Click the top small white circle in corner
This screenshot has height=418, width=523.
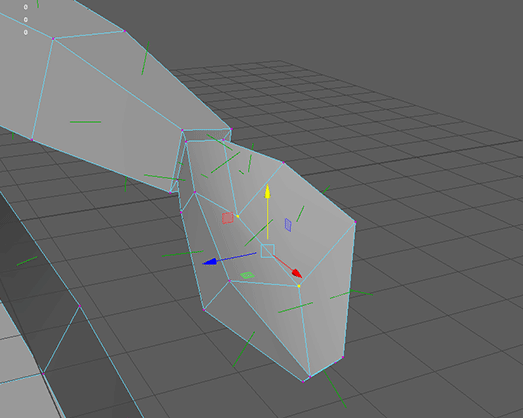click(26, 7)
